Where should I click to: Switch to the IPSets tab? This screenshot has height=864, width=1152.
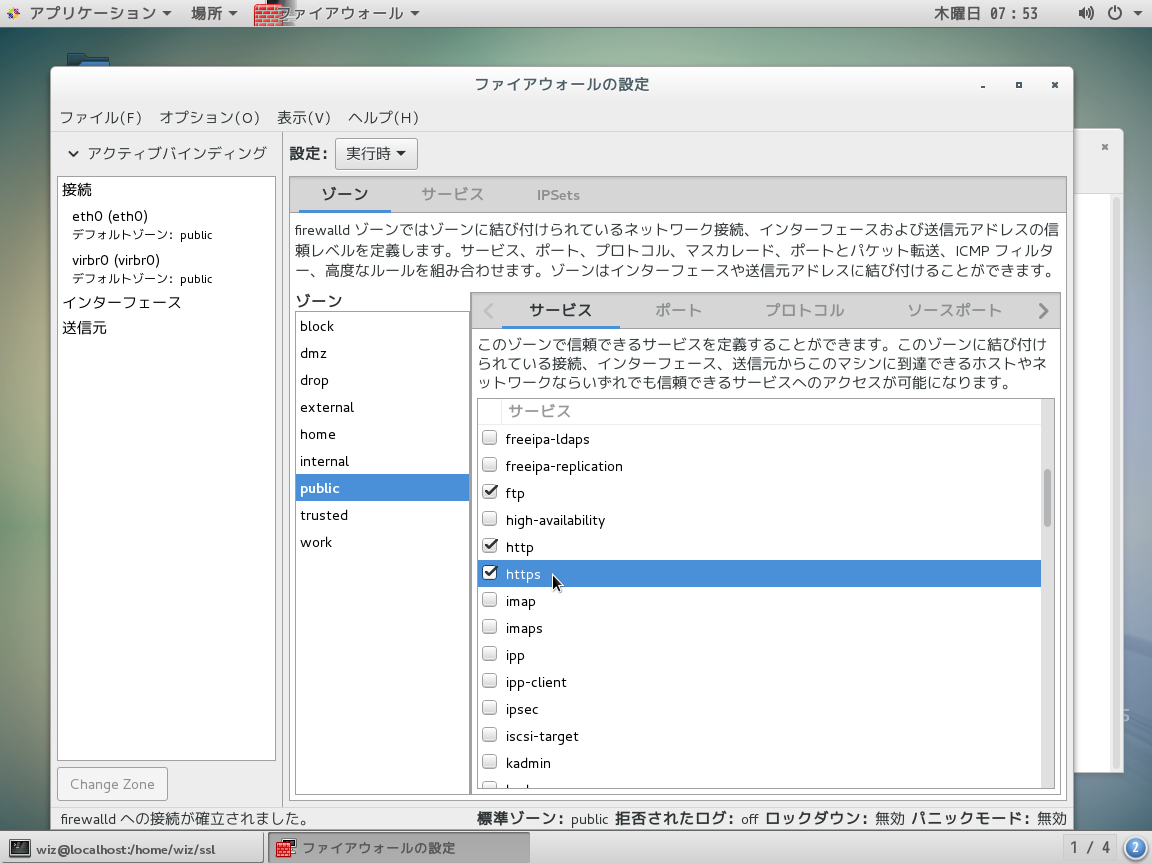[x=558, y=195]
